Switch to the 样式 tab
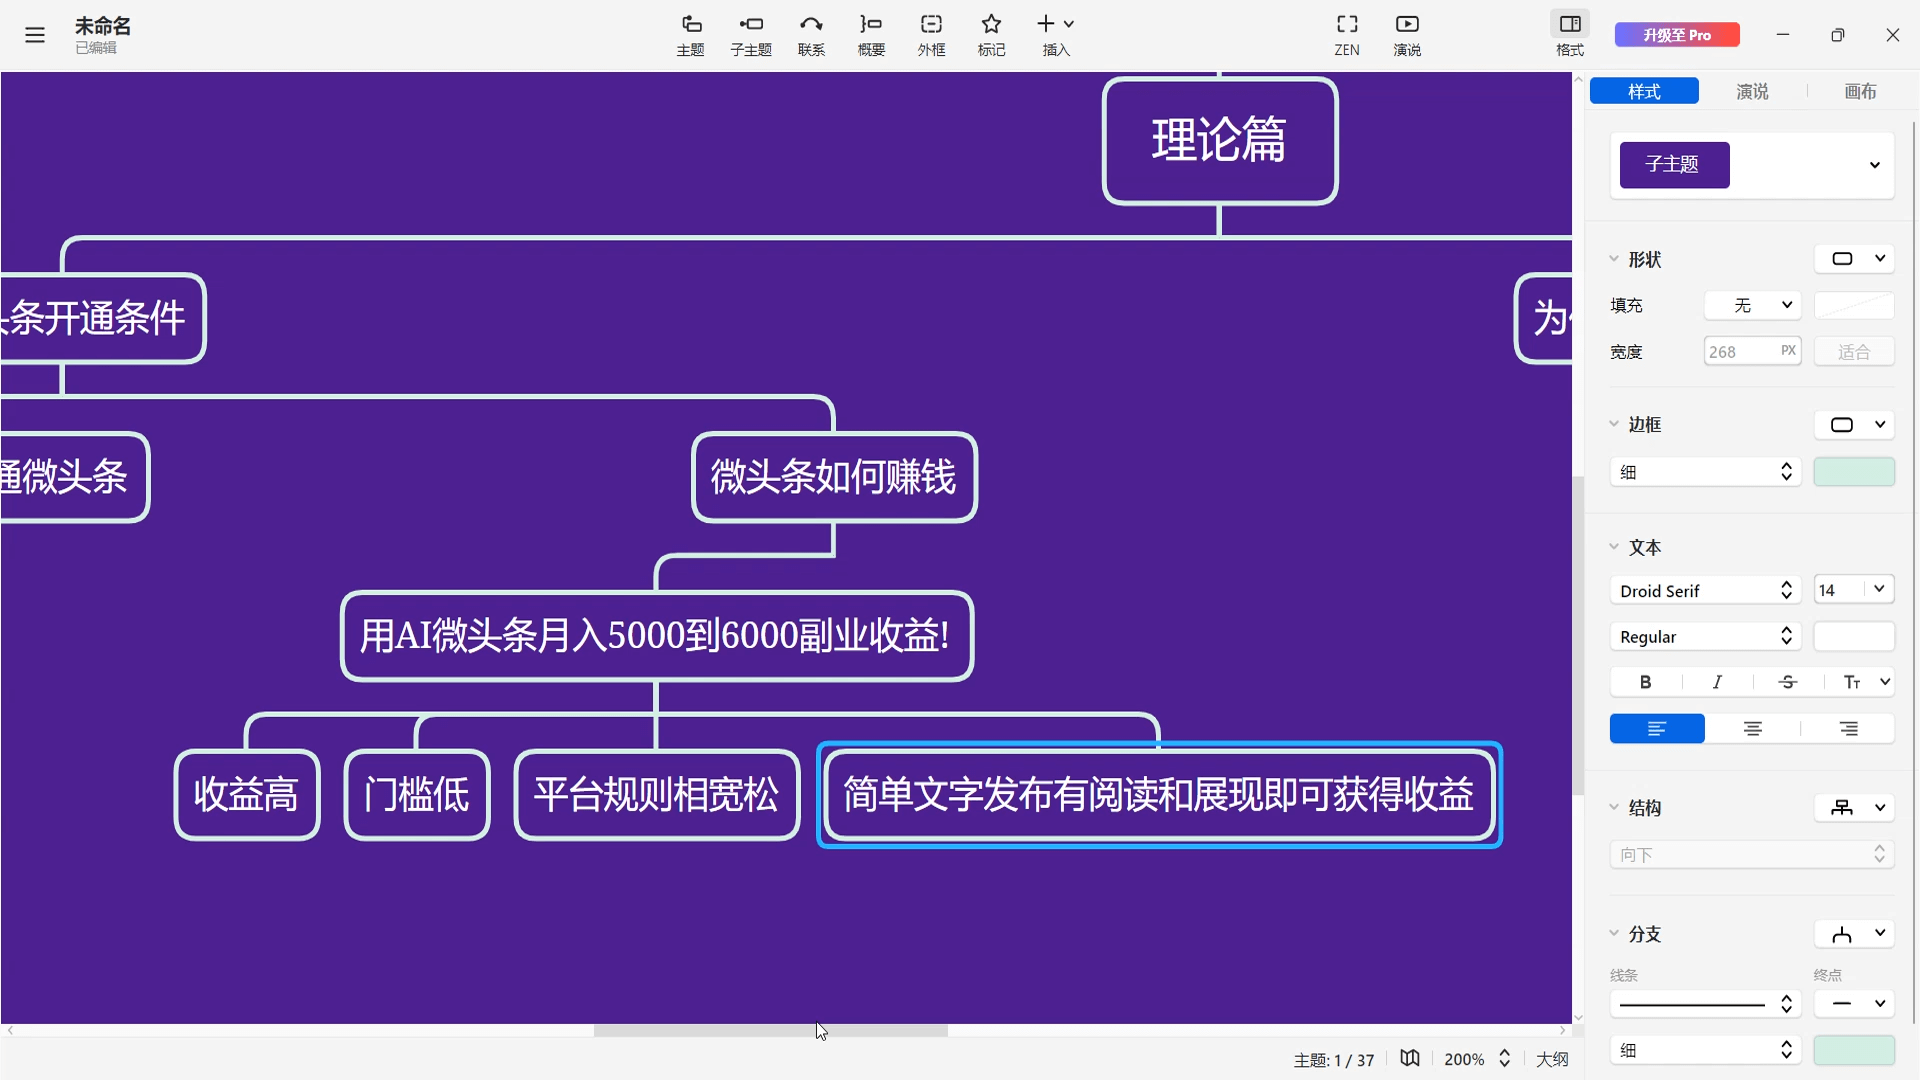This screenshot has width=1920, height=1080. (x=1644, y=91)
